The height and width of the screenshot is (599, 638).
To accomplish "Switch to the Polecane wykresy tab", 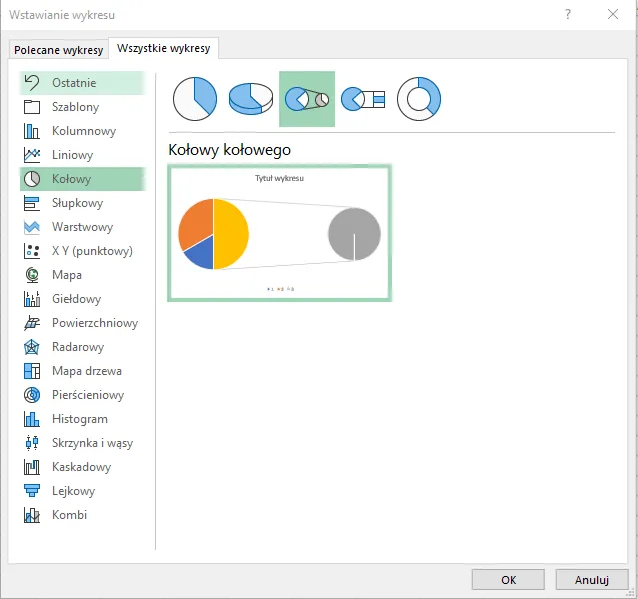I will [58, 50].
